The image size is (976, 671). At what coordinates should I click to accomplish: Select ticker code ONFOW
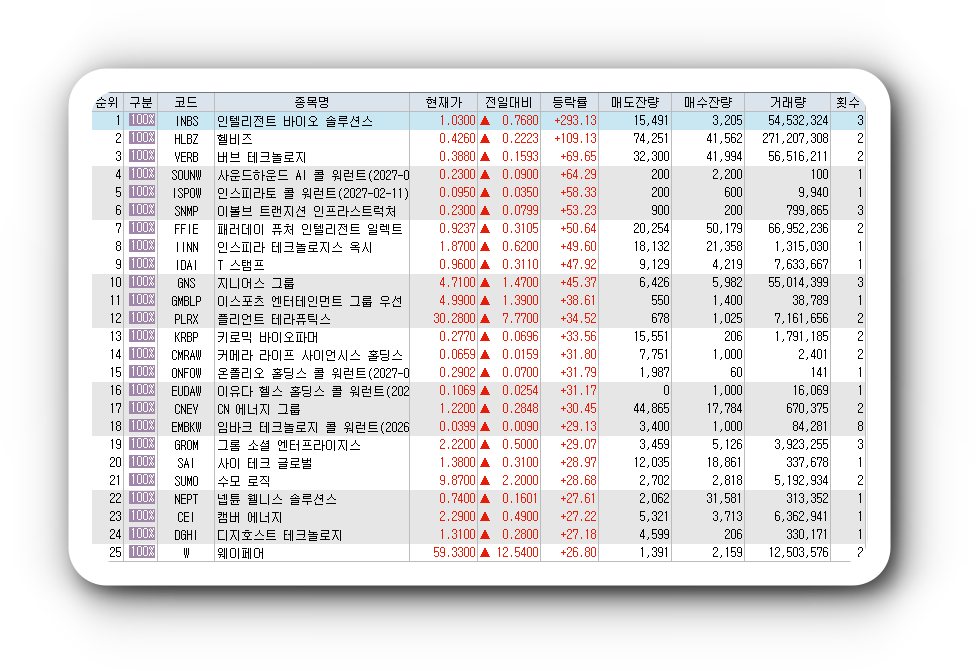click(186, 373)
